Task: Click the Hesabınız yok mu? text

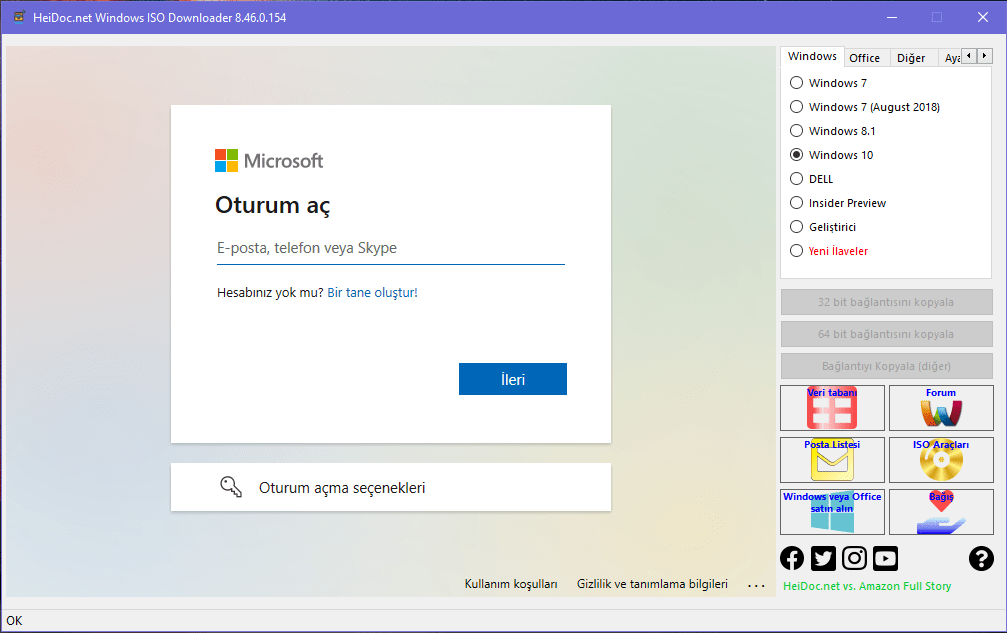Action: 270,293
